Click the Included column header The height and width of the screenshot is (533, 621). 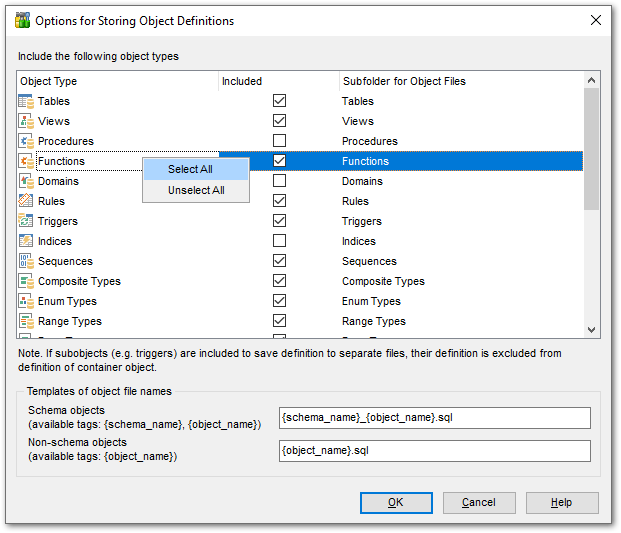click(x=279, y=81)
